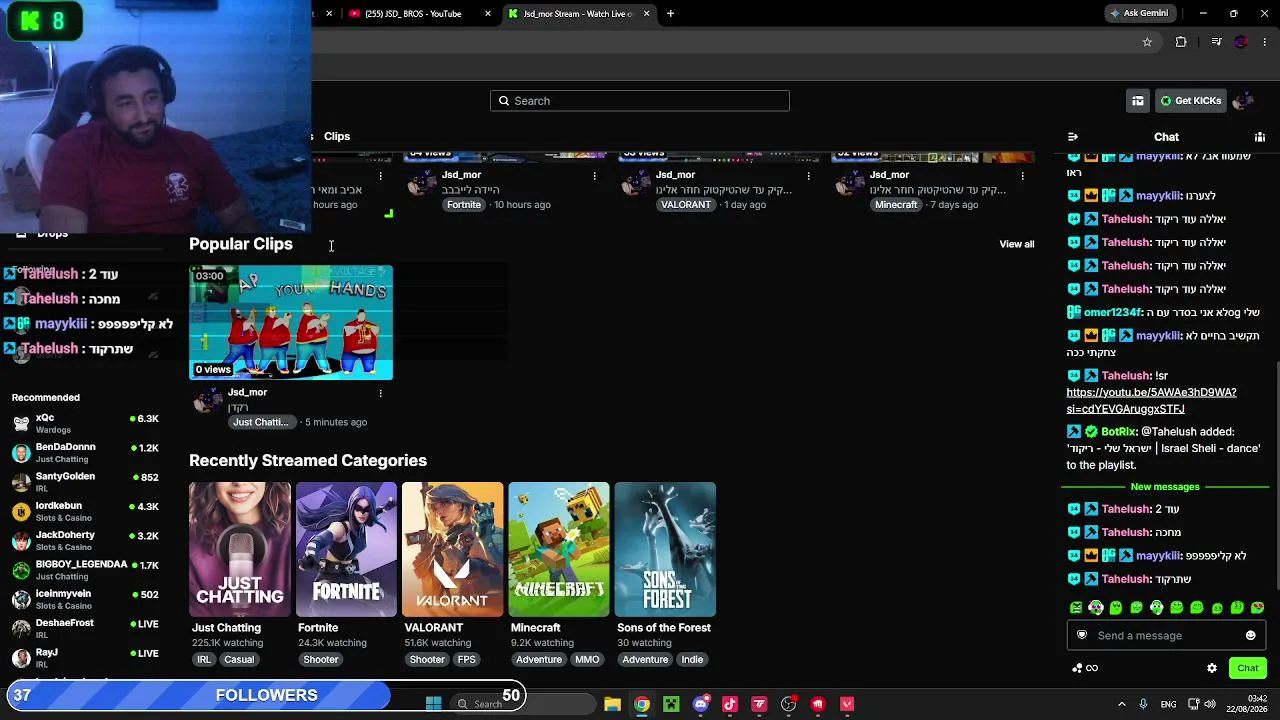Viewport: 1280px width, 720px height.
Task: Click the microphone tray icon
Action: click(1143, 704)
